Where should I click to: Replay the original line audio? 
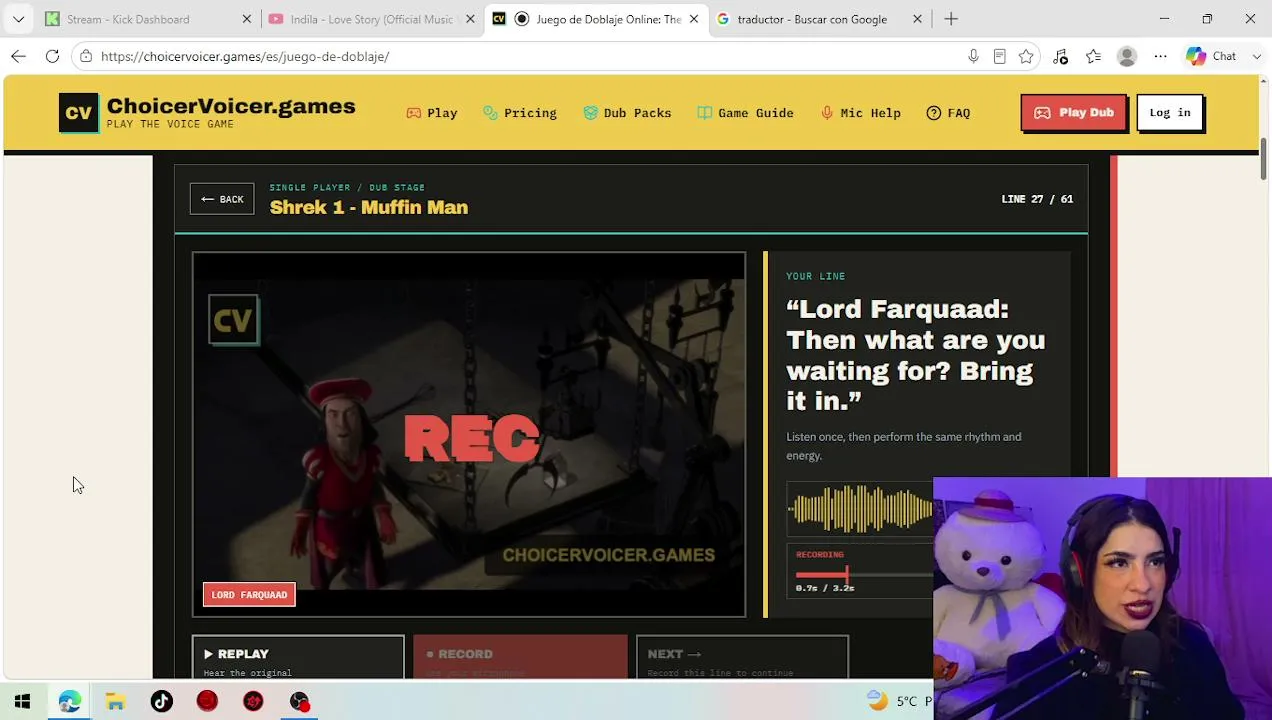[298, 658]
